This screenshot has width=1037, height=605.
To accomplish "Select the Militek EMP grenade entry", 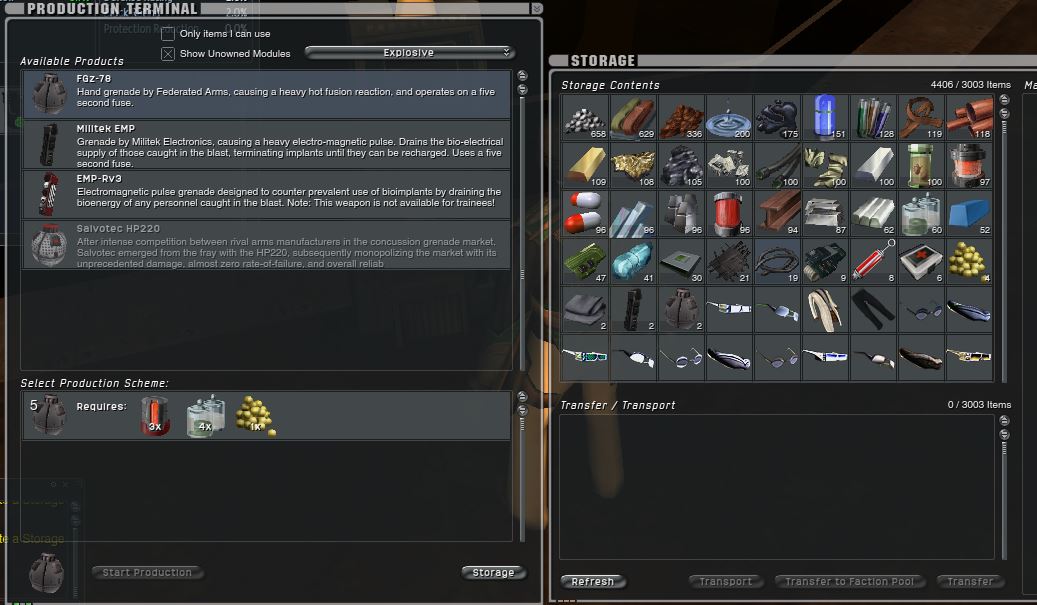I will point(267,145).
